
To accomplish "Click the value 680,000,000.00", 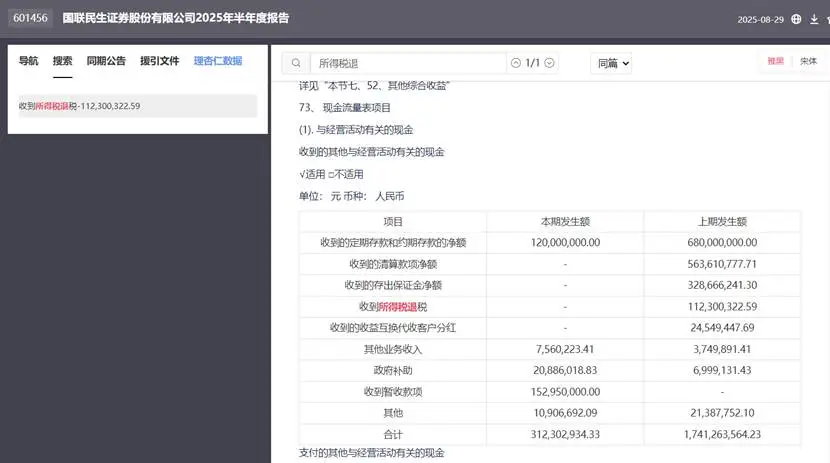I will click(x=722, y=242).
